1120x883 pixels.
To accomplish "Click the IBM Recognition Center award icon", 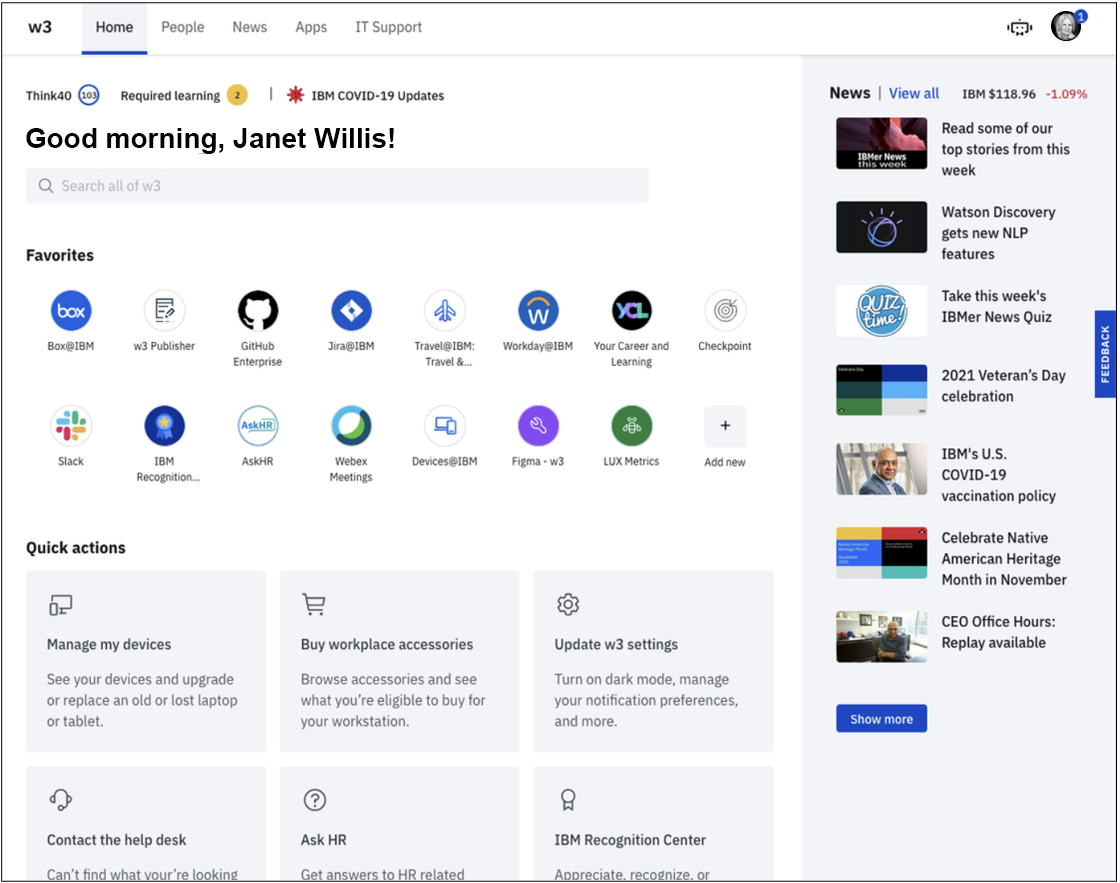I will (x=568, y=799).
